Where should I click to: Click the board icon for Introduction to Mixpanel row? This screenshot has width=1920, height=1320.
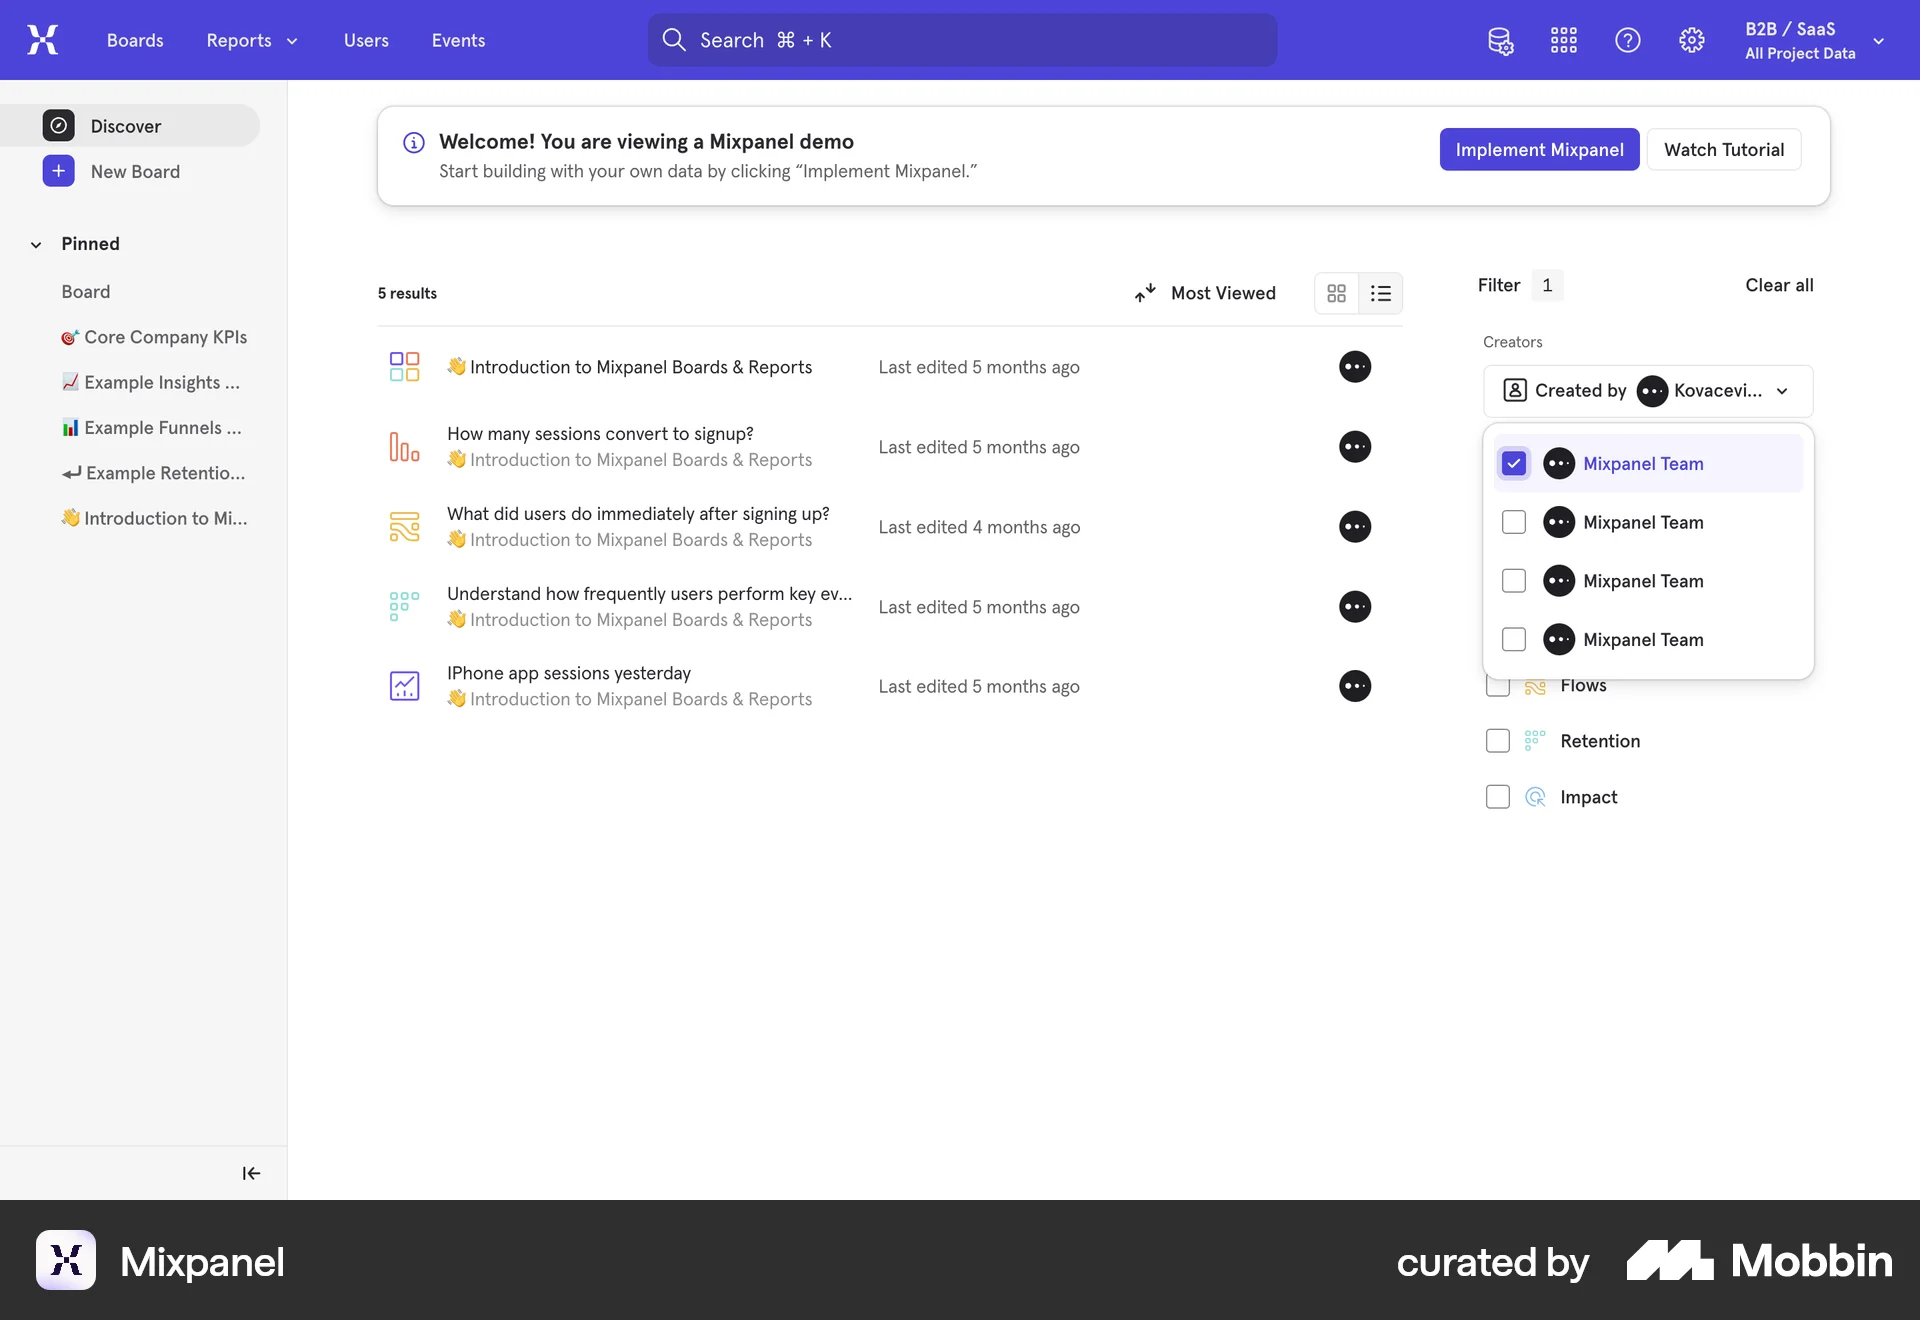pyautogui.click(x=404, y=366)
